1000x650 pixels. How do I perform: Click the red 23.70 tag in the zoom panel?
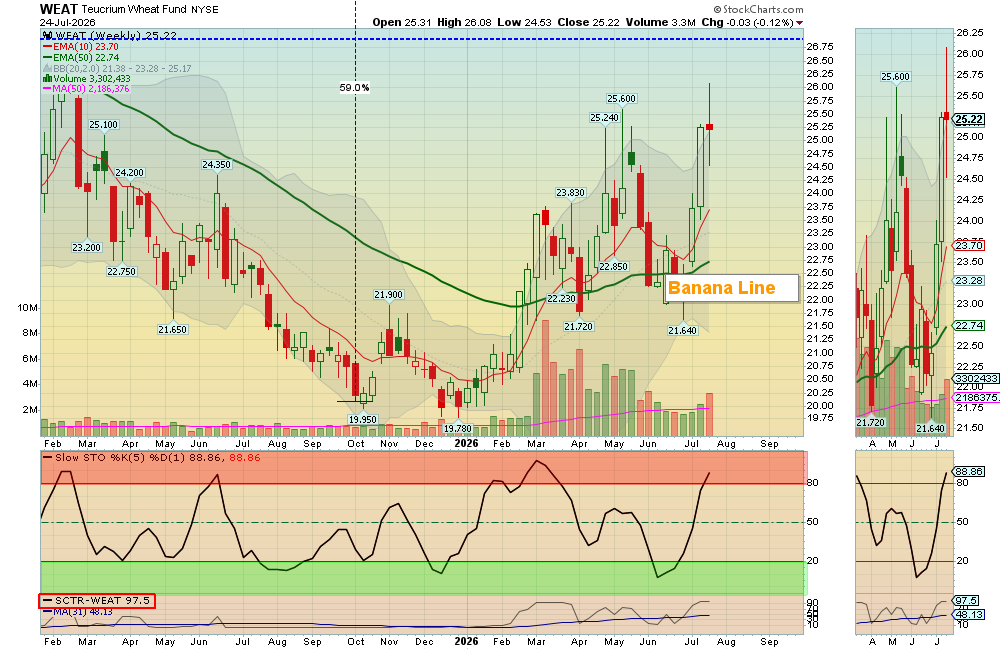(969, 246)
